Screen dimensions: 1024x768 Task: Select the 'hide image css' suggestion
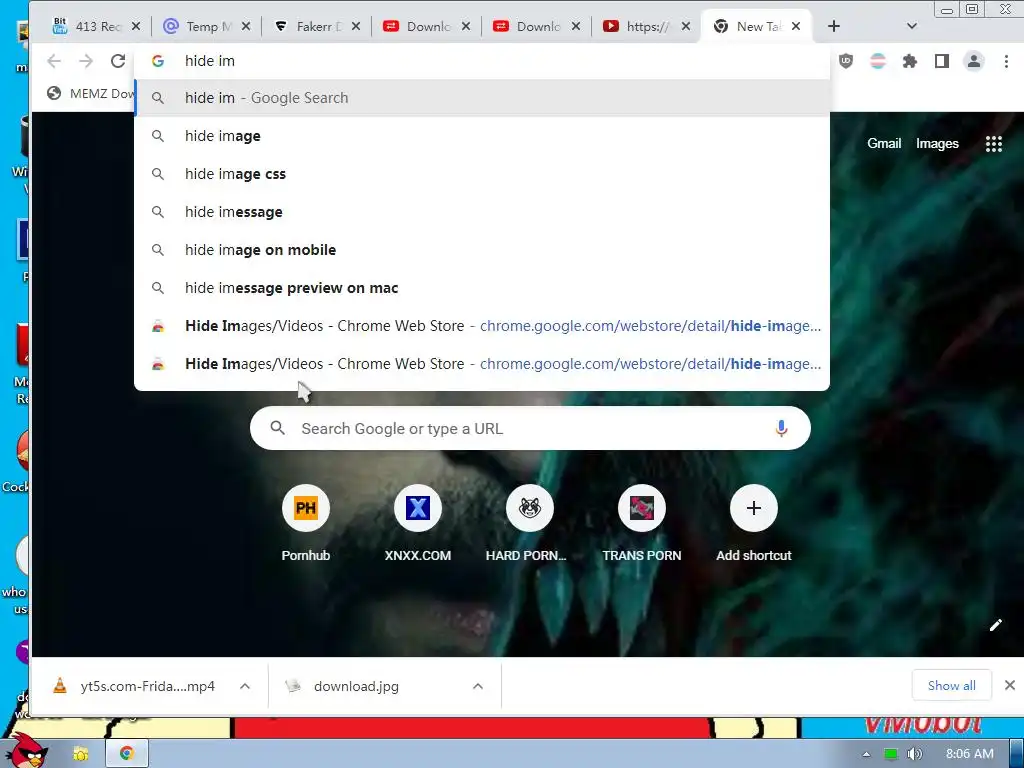point(482,174)
